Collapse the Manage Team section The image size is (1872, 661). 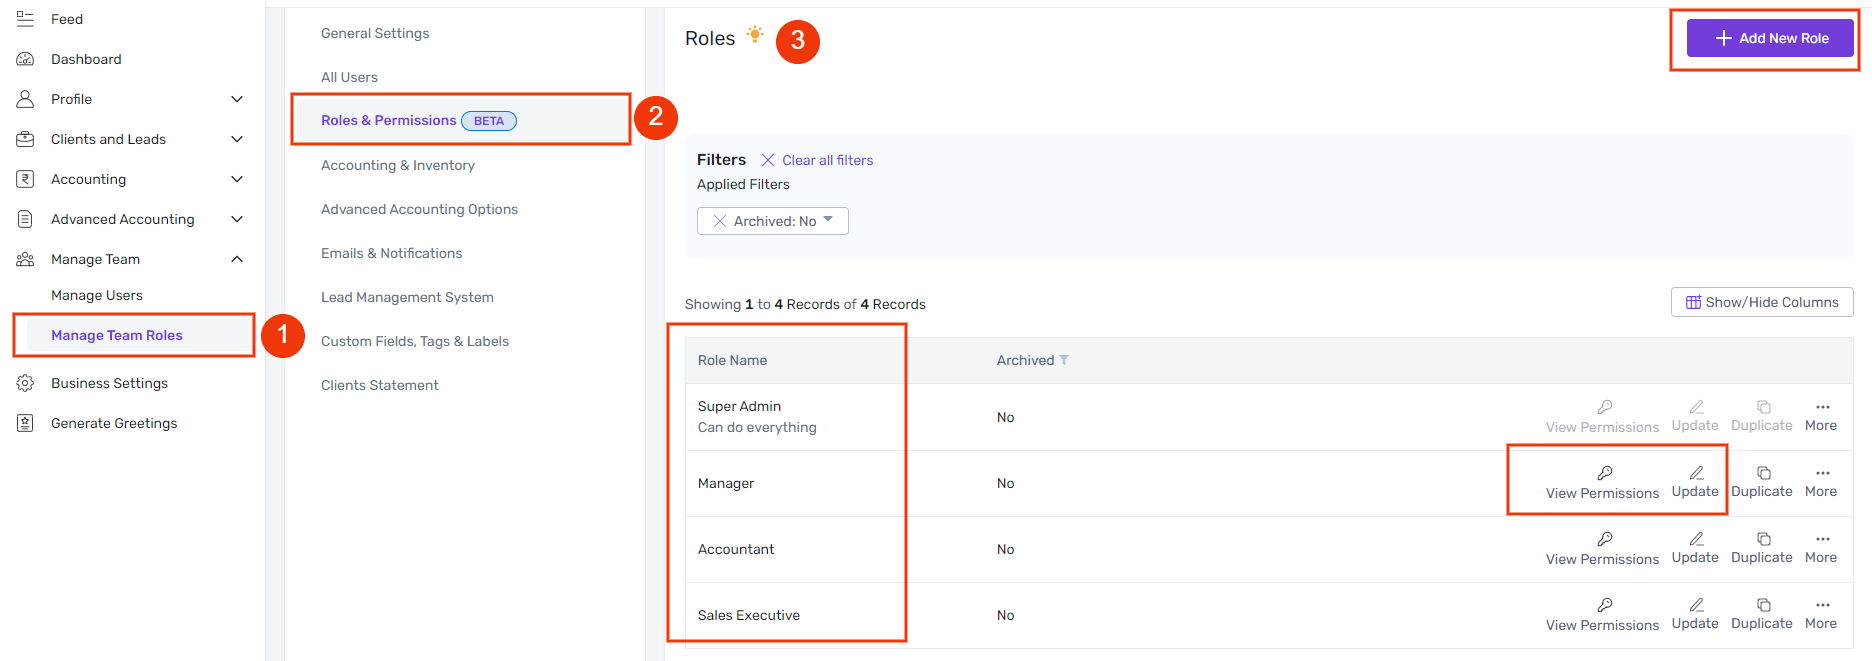click(x=237, y=259)
